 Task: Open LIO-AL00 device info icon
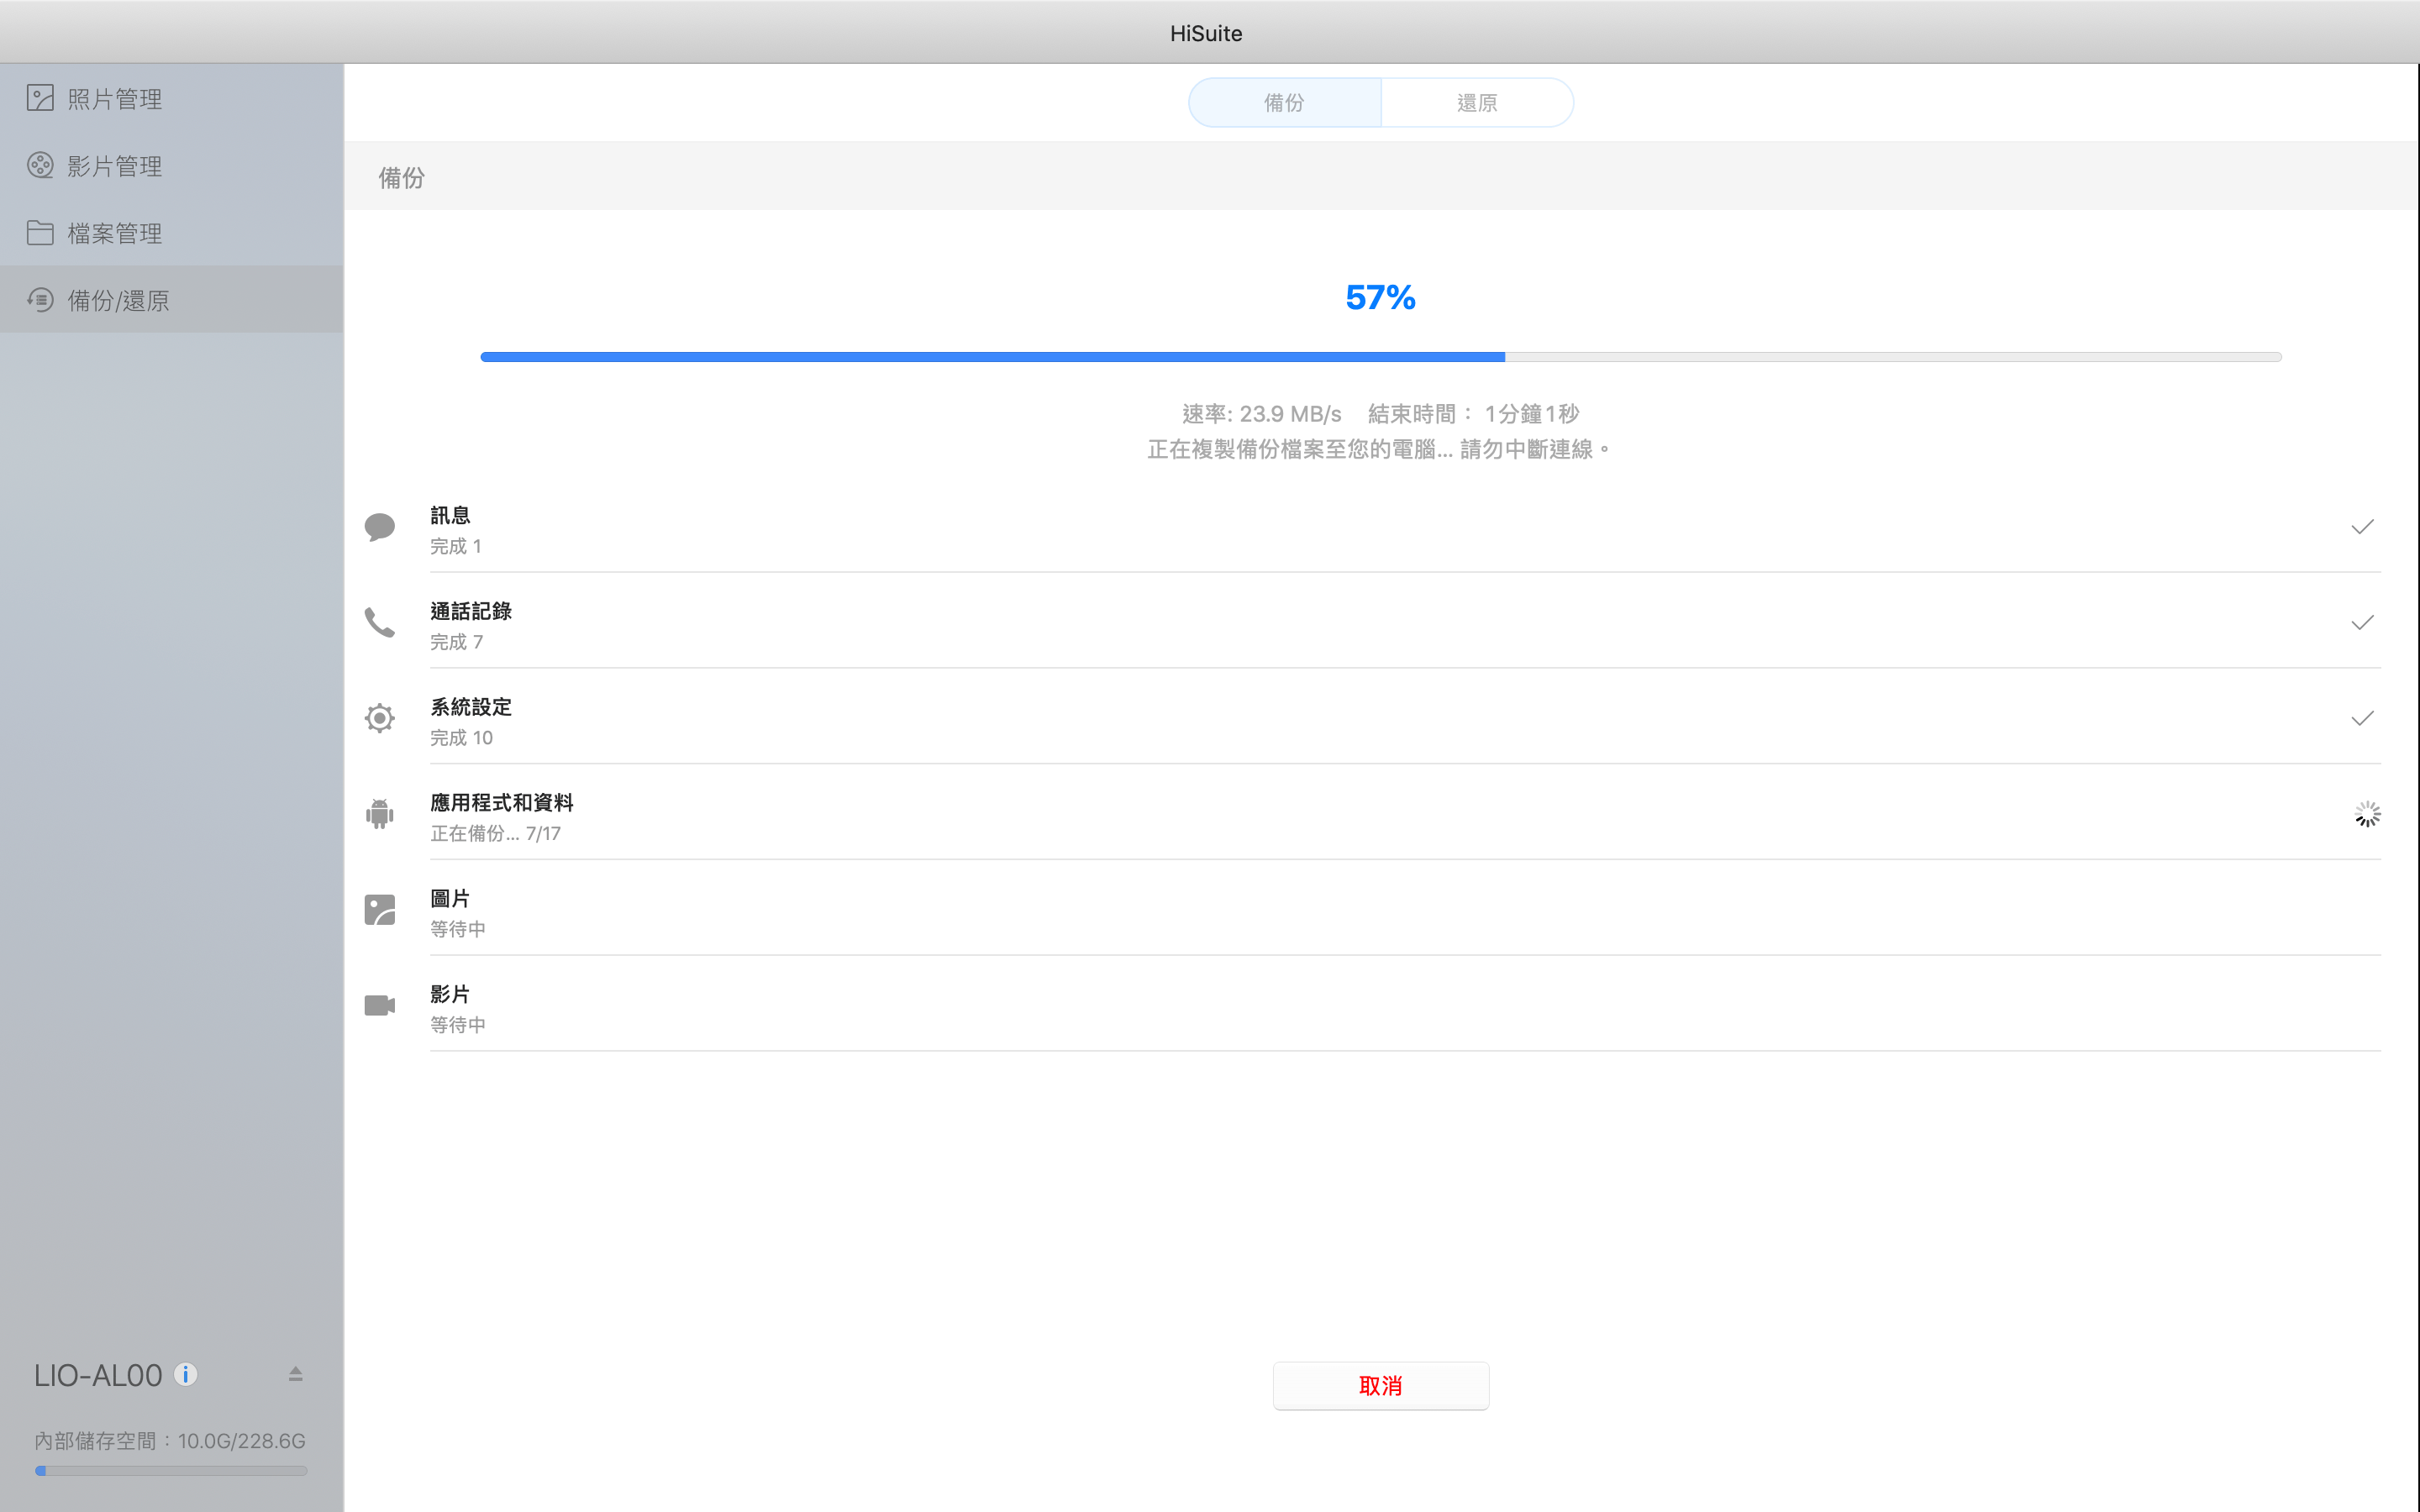point(185,1374)
